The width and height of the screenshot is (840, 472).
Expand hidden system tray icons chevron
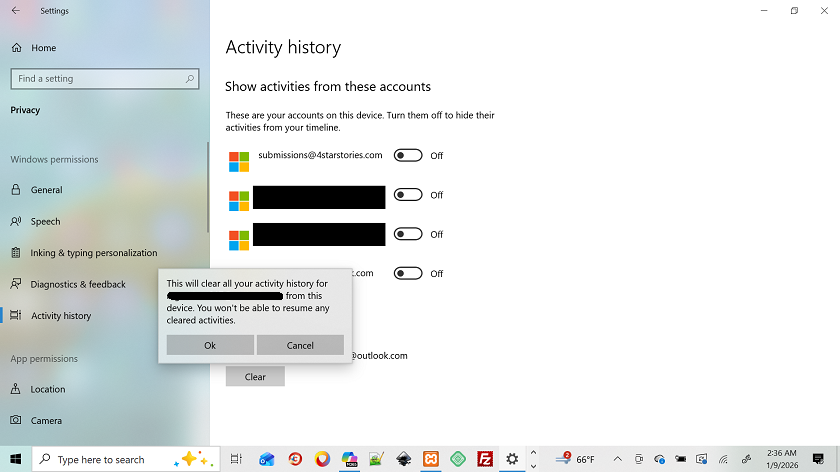click(x=617, y=459)
